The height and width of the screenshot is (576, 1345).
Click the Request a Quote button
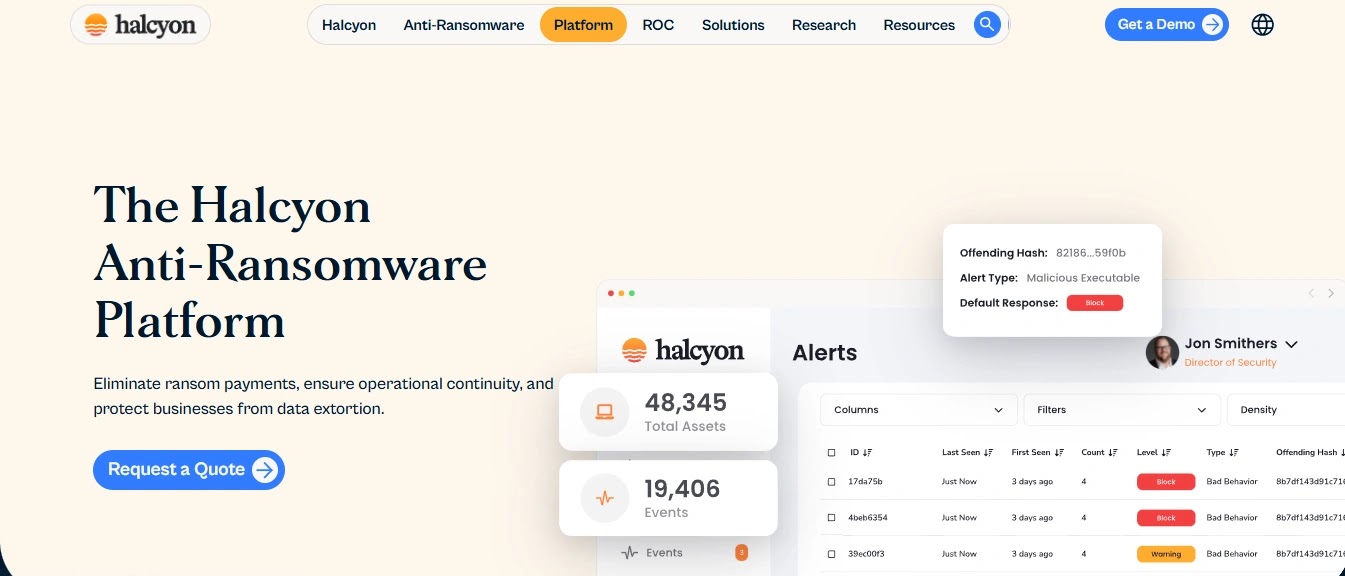(x=189, y=470)
